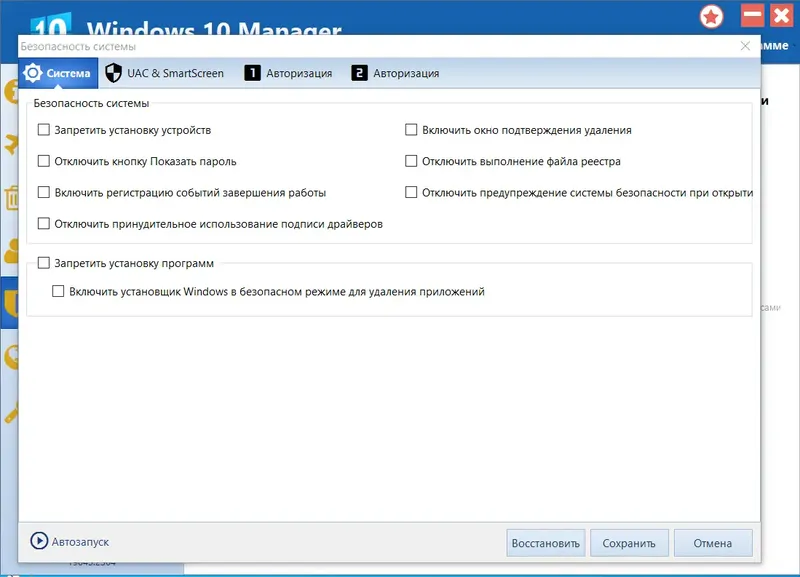The image size is (800, 577).
Task: Select the trash bin sidebar icon
Action: [12, 198]
